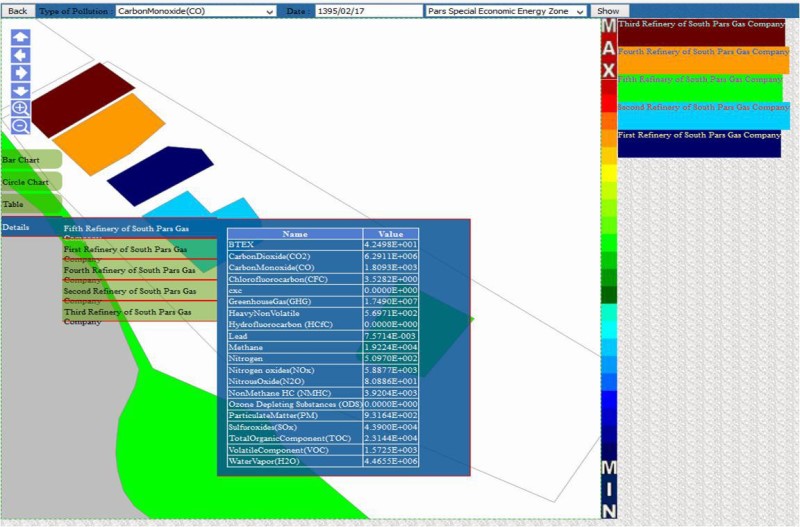Zoom out of the map
This screenshot has width=800, height=527.
[20, 126]
